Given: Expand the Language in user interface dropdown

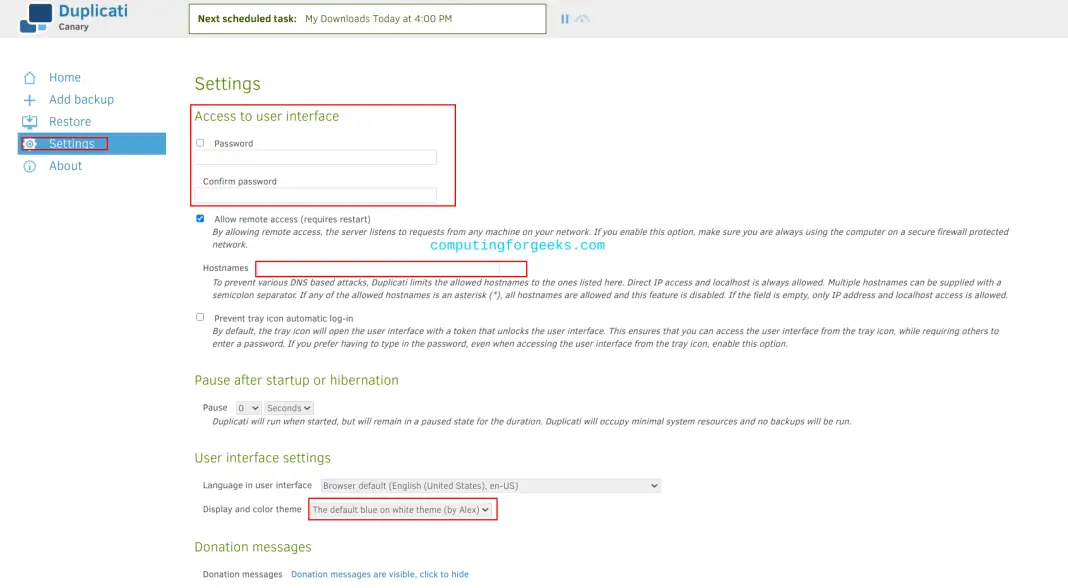Looking at the screenshot, I should click(x=490, y=486).
